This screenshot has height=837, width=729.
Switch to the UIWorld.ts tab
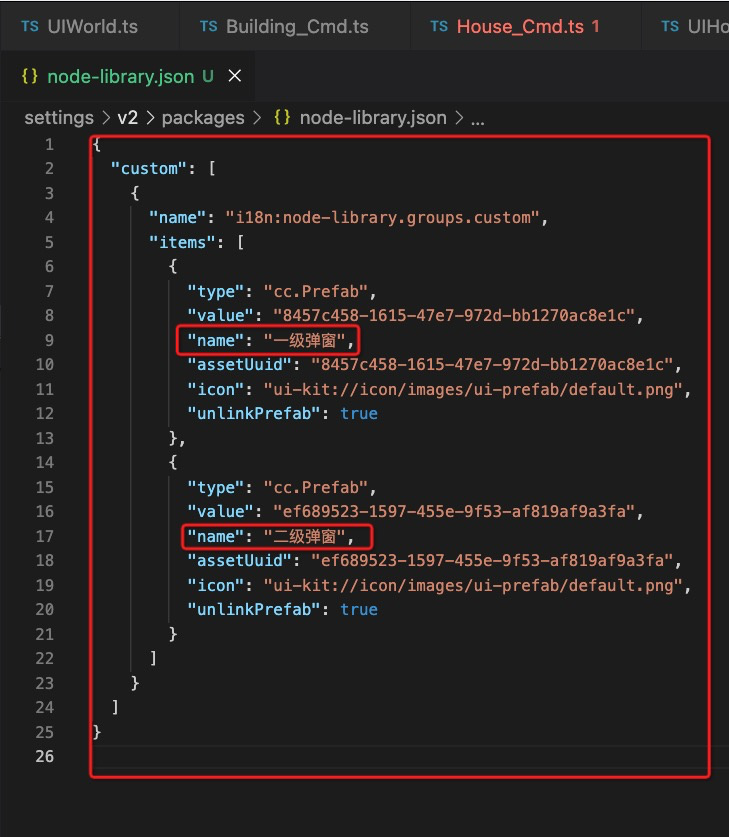[x=79, y=27]
